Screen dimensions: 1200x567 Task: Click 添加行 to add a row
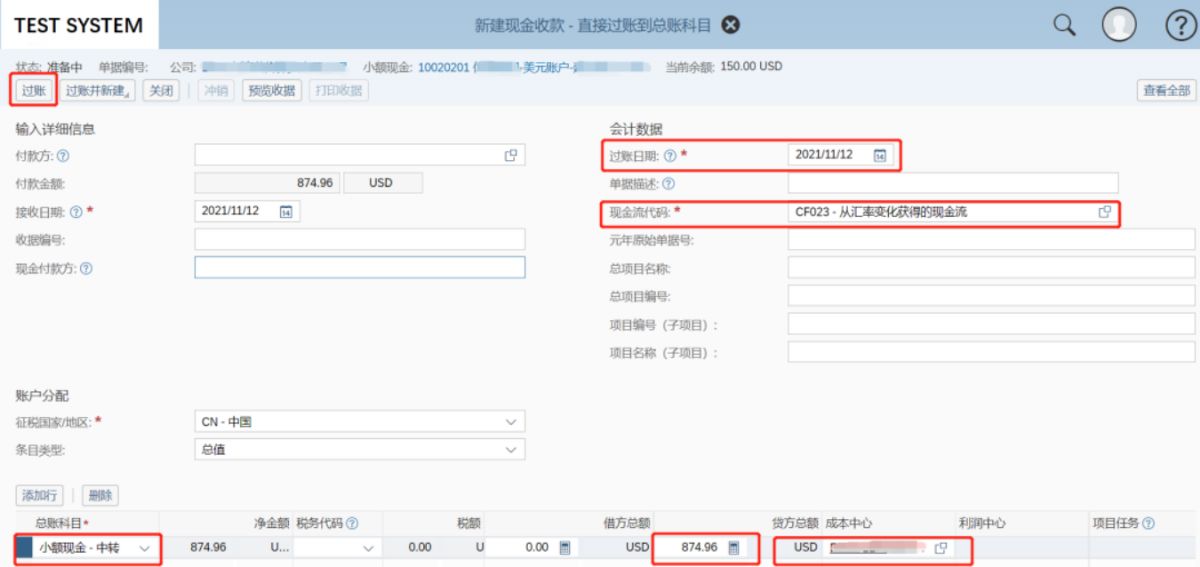point(40,495)
